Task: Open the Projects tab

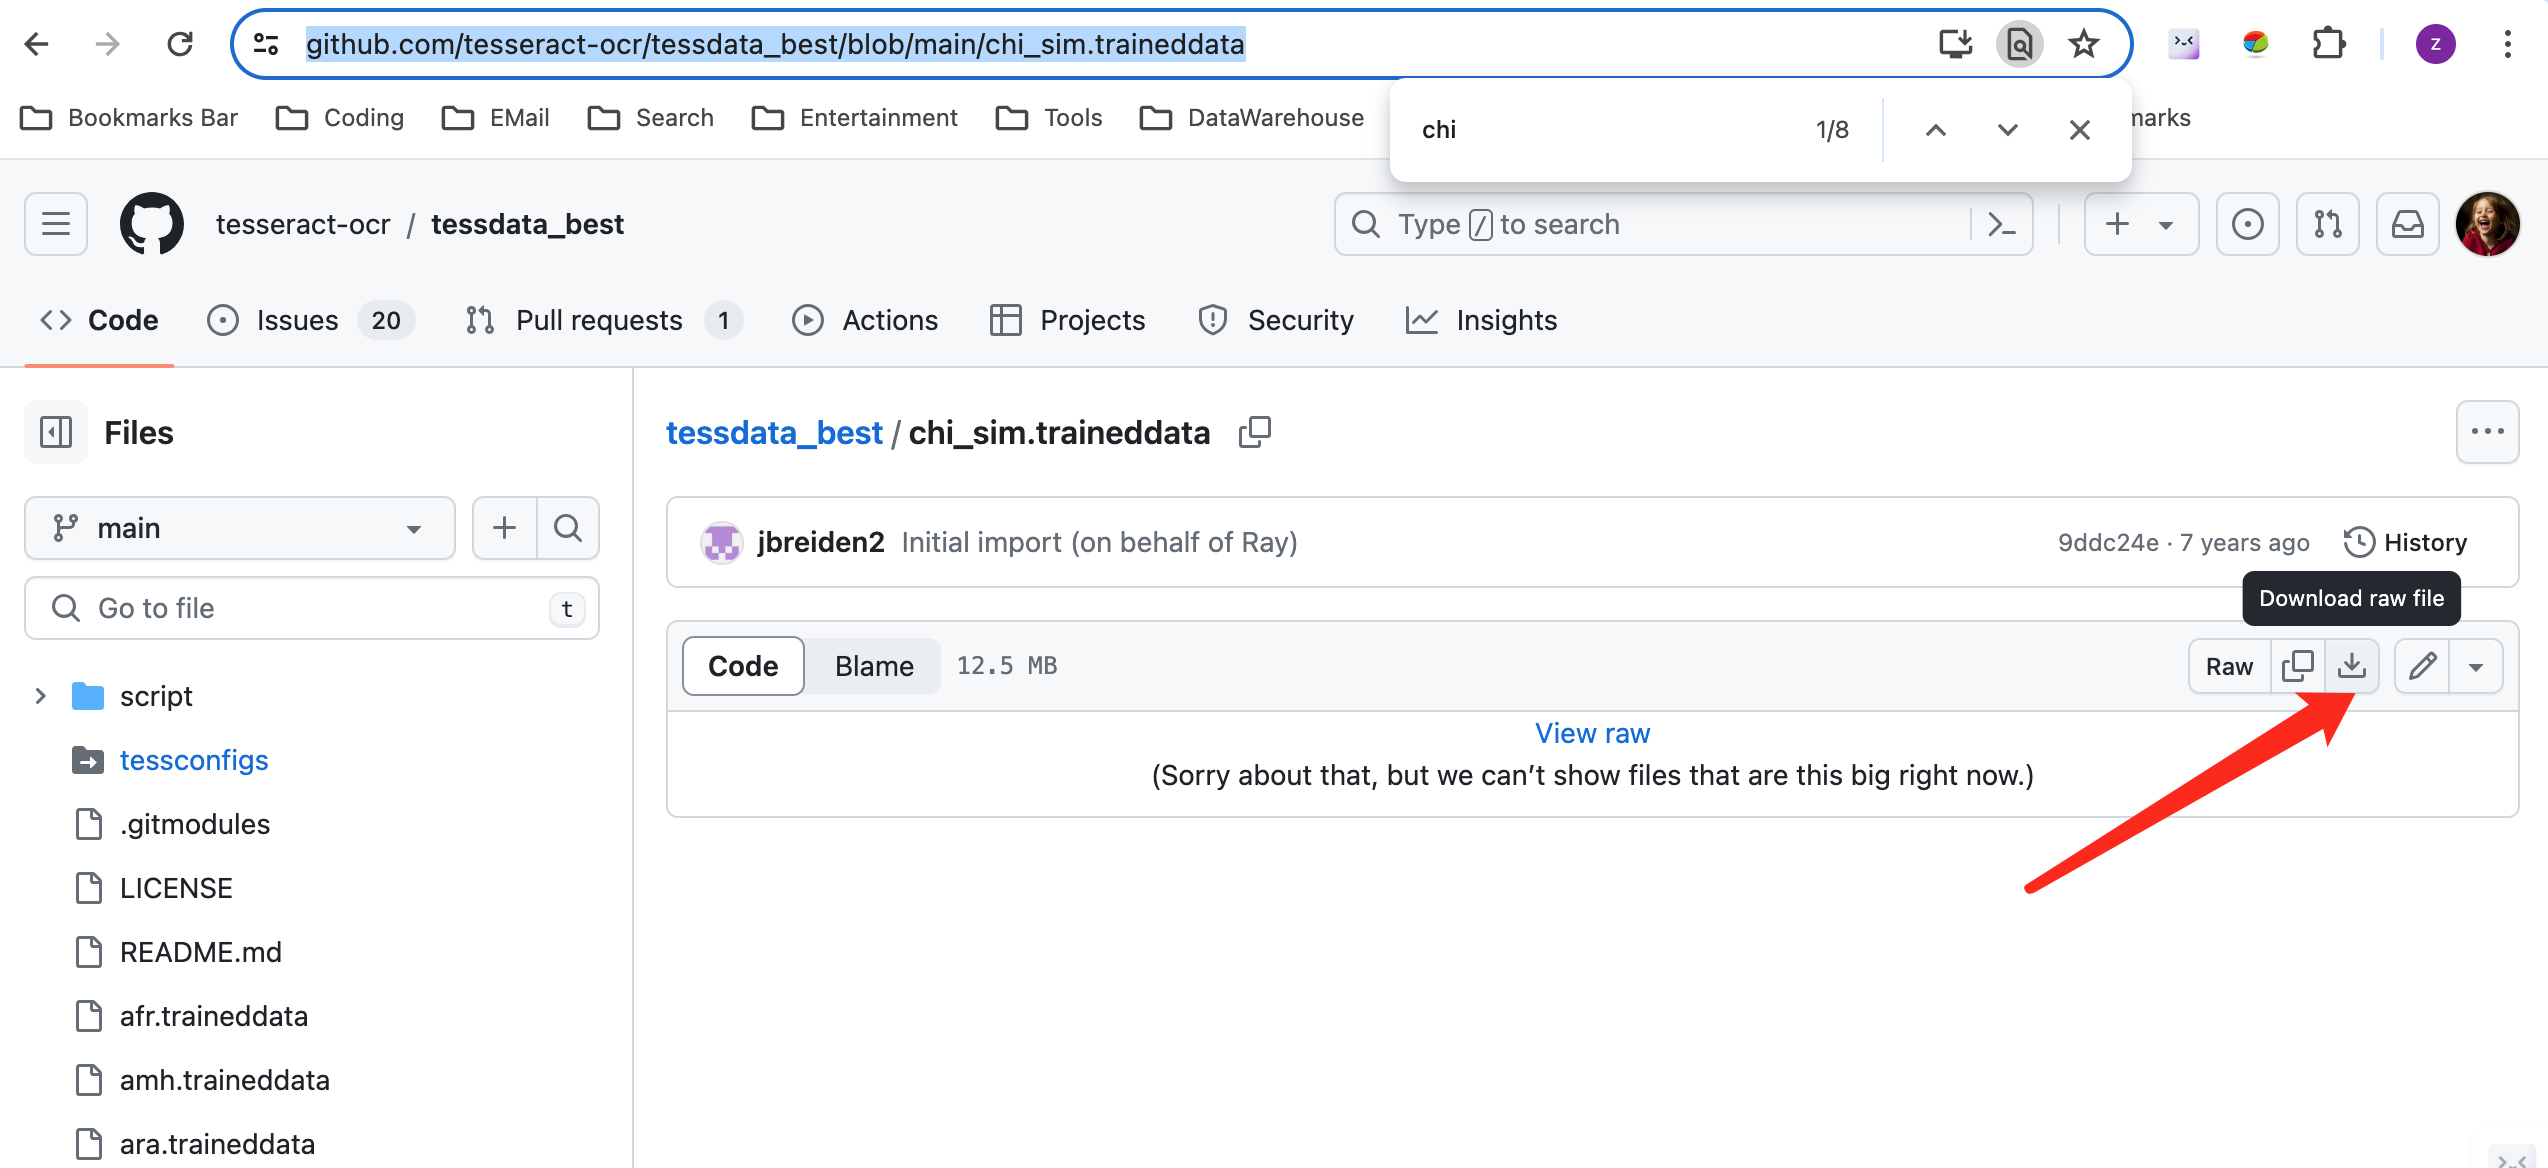Action: click(x=1067, y=320)
